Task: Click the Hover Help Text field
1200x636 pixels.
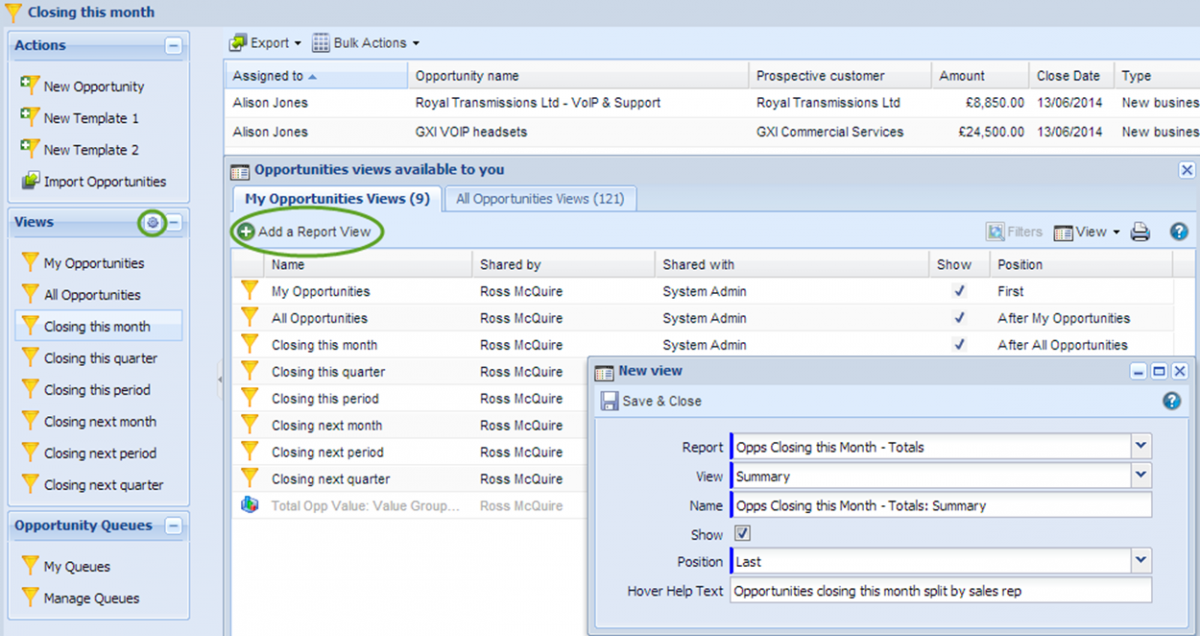Action: tap(941, 591)
